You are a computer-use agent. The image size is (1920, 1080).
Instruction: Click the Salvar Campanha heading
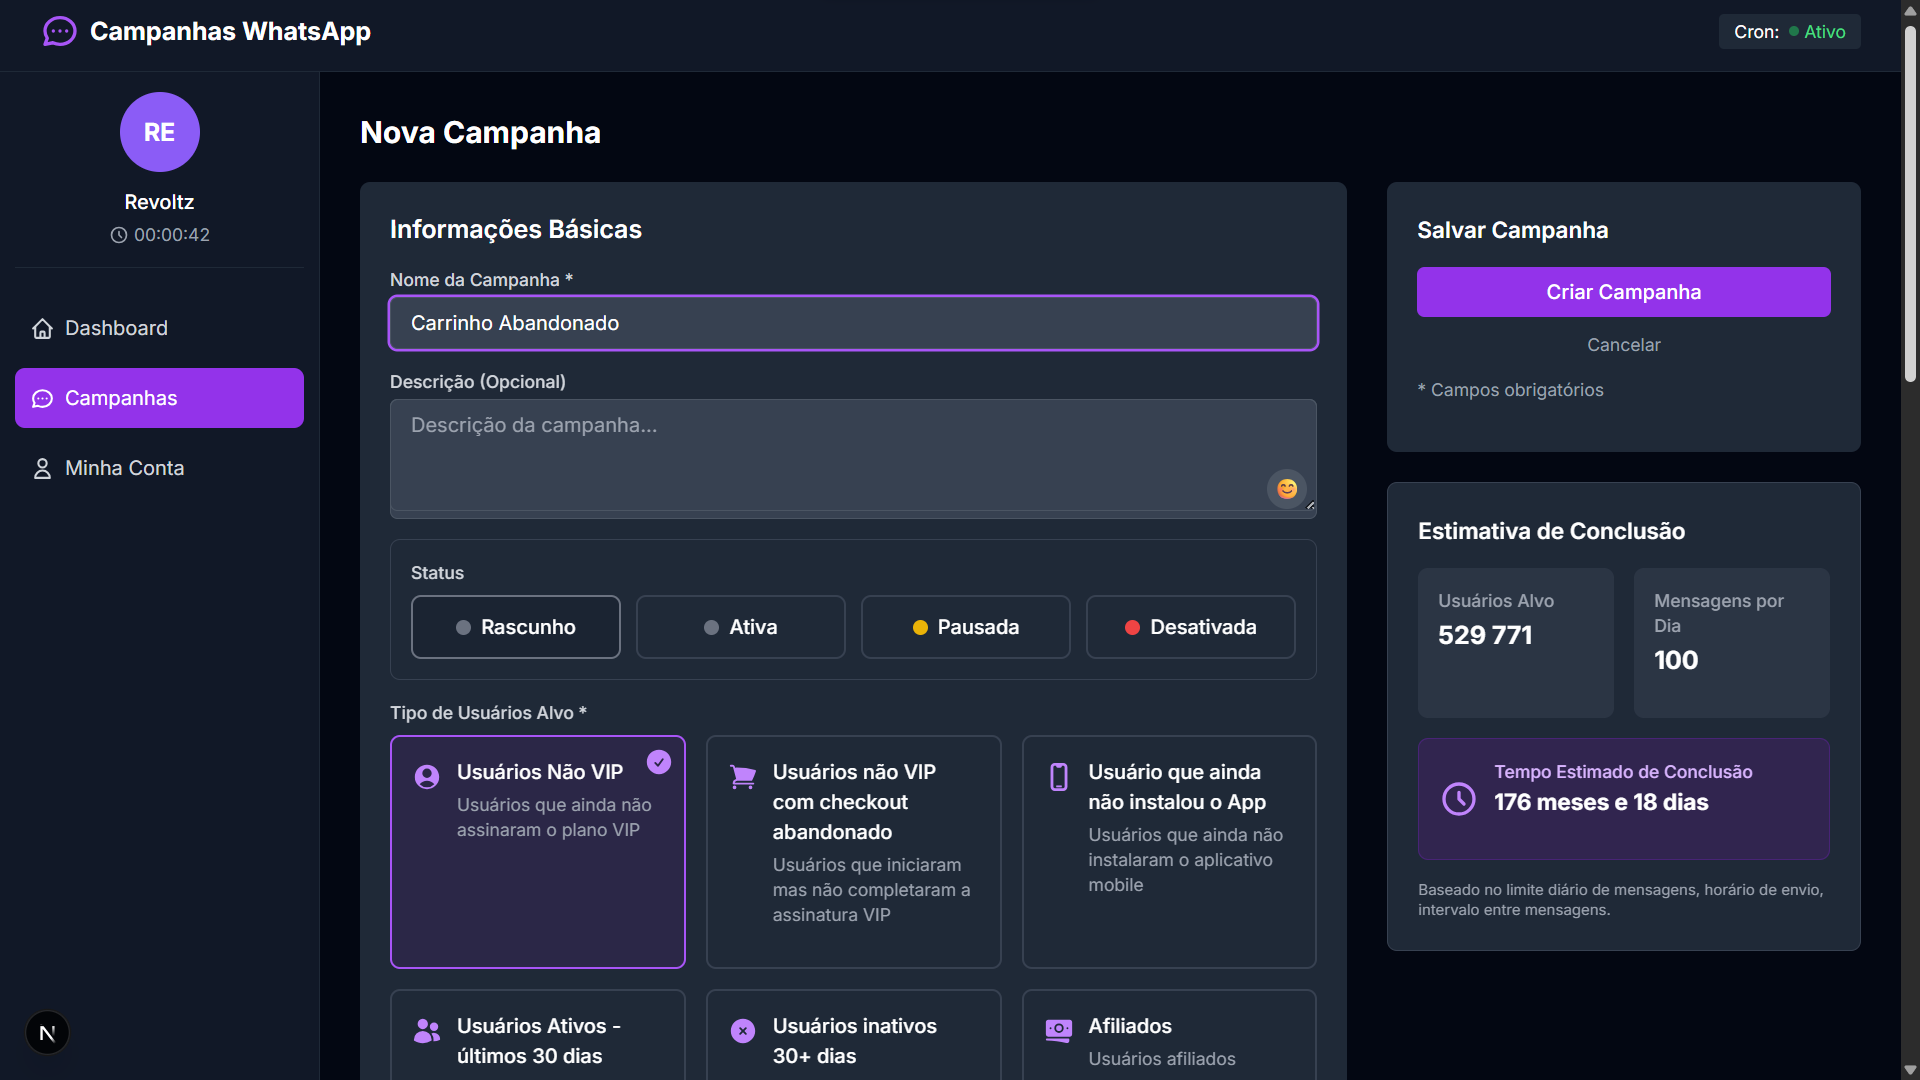(x=1512, y=230)
